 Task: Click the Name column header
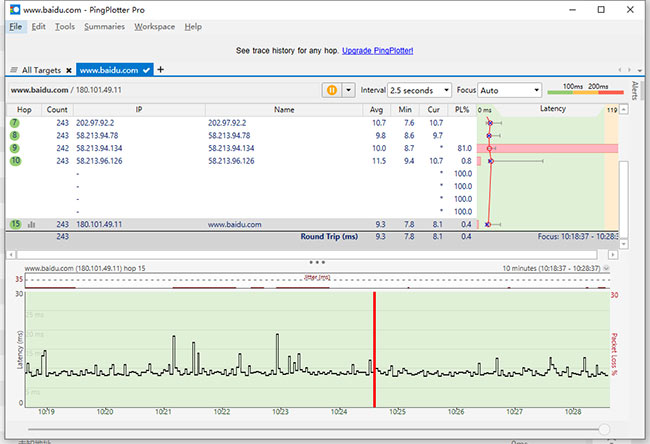(284, 109)
